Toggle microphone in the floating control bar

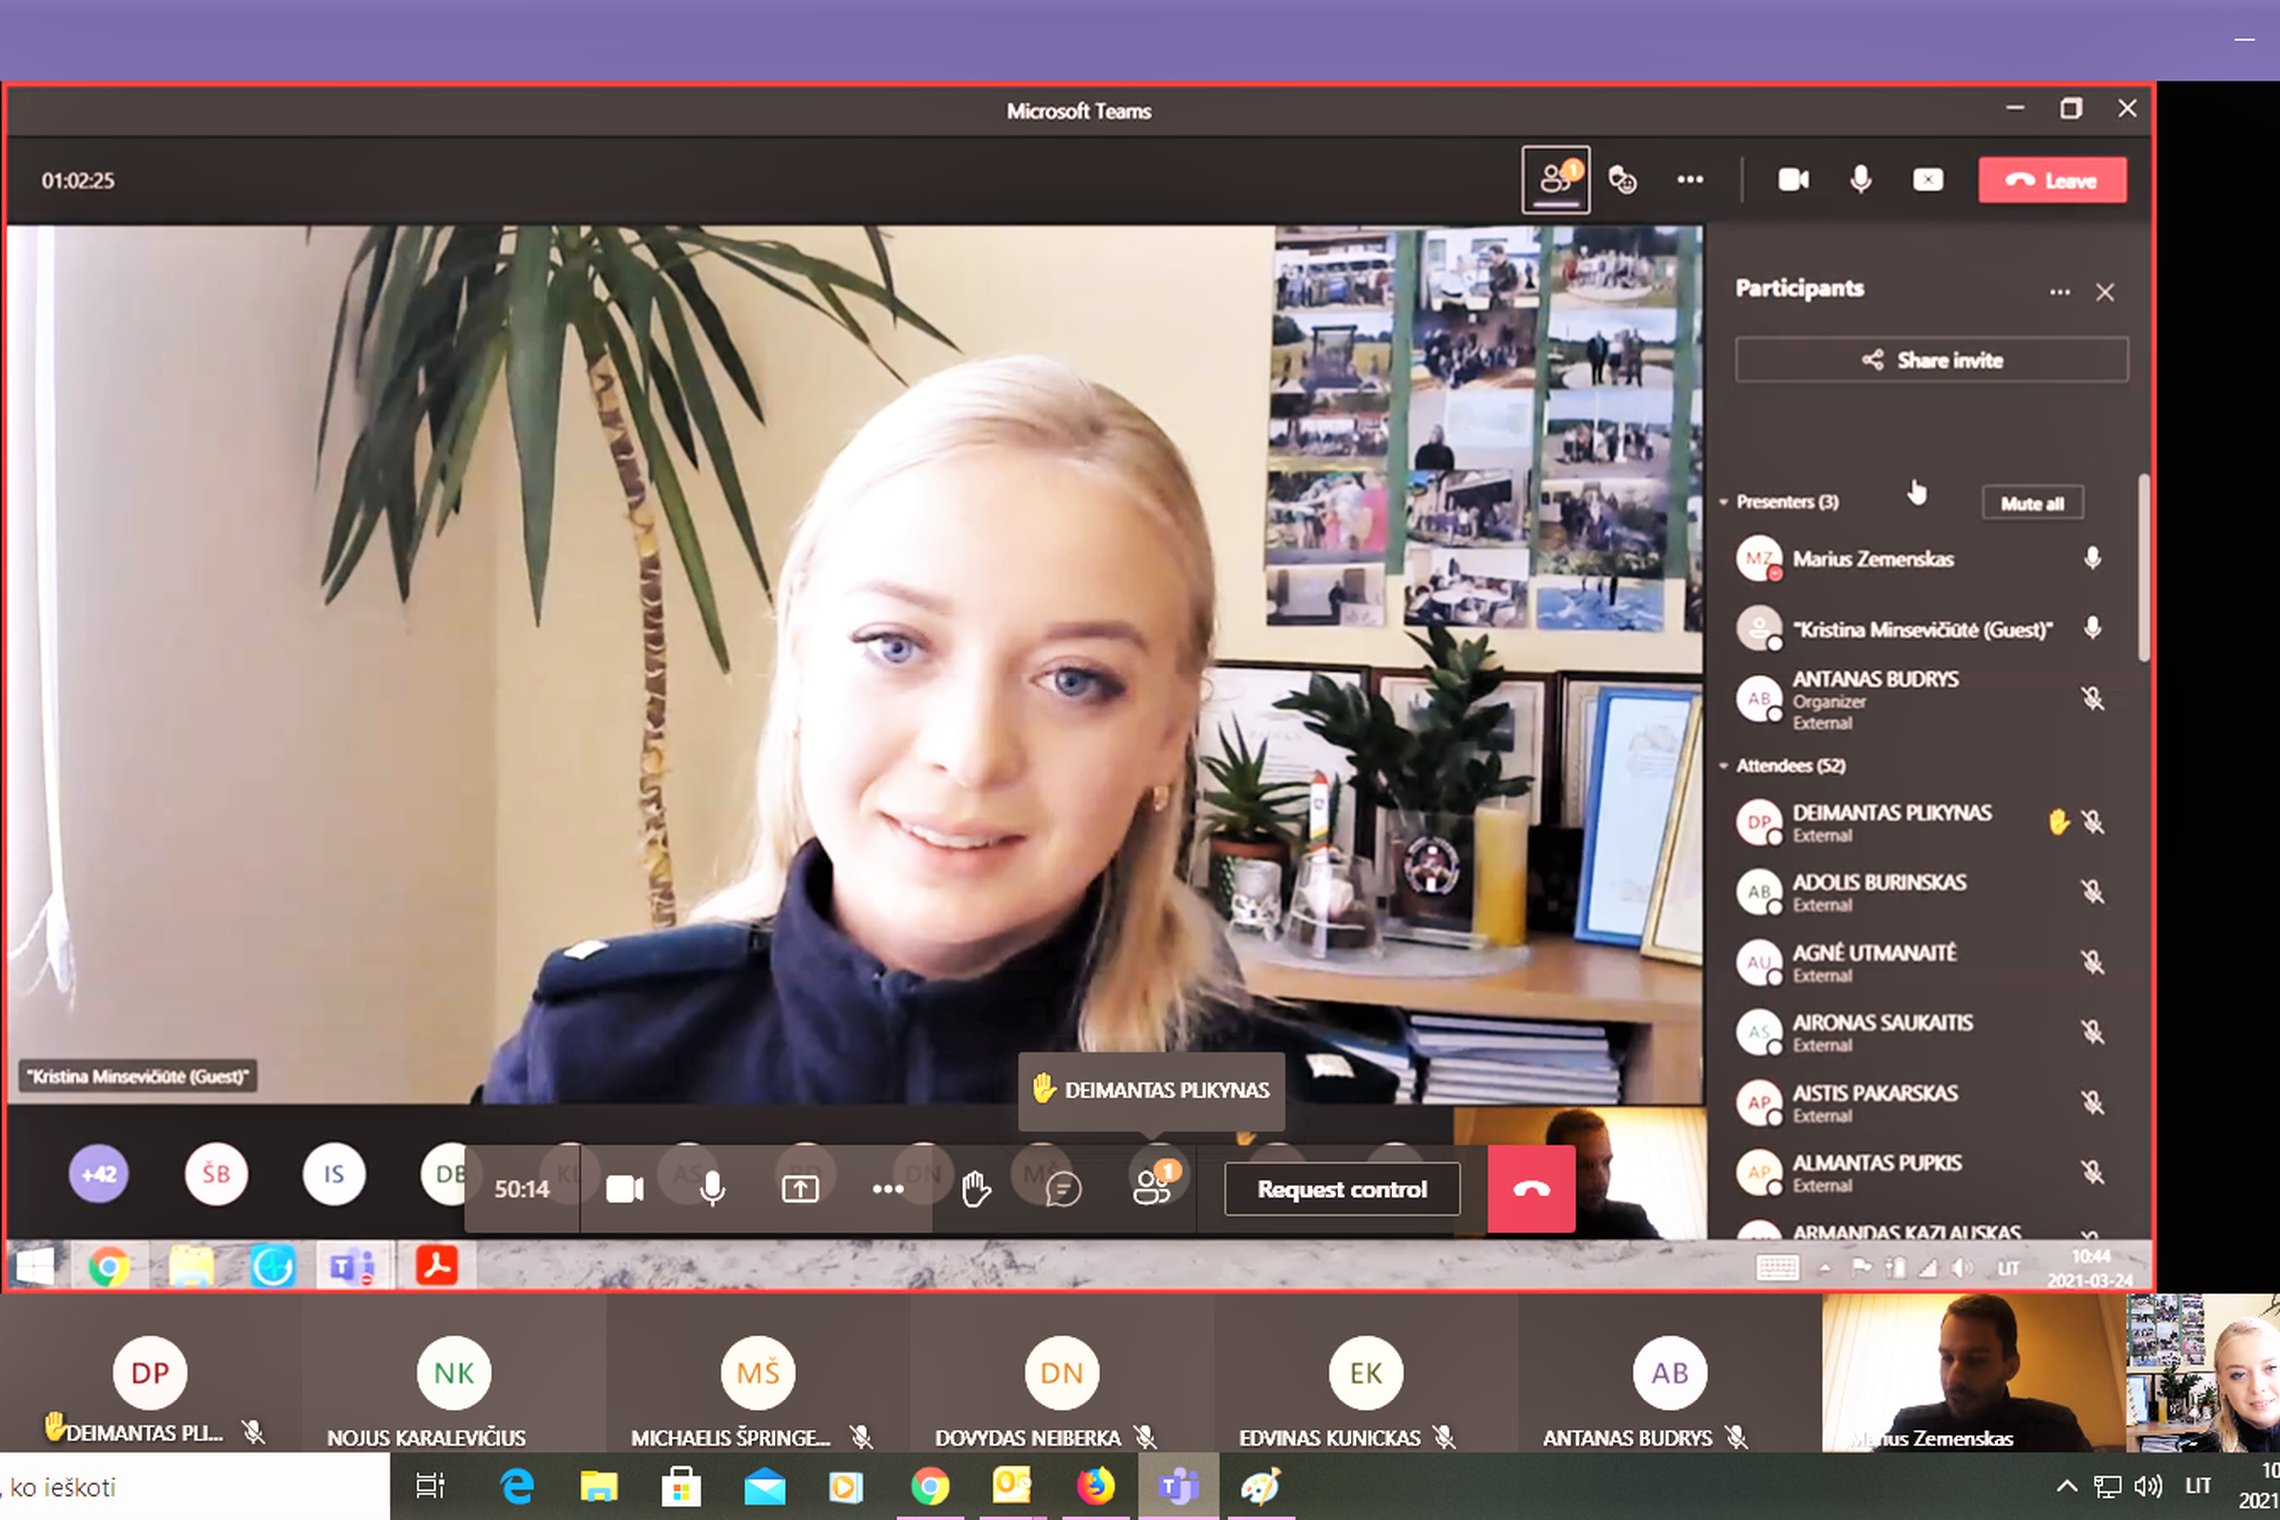pos(712,1189)
